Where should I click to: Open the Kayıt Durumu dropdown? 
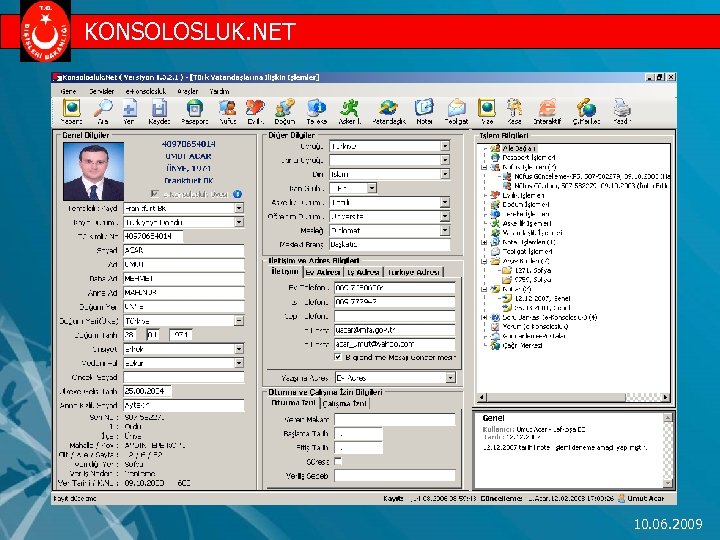[239, 222]
